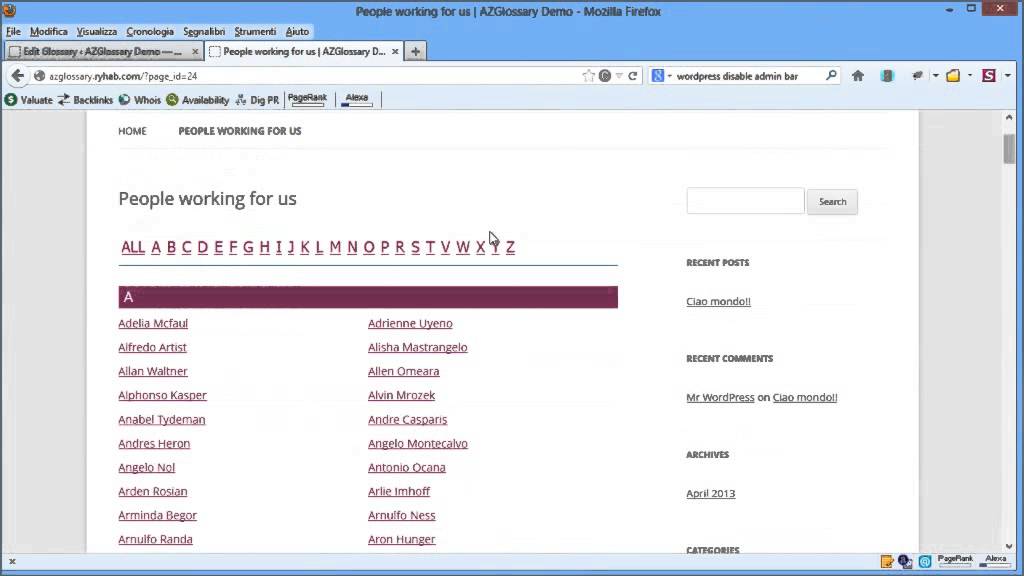Click the magnifier icon in the search bar
This screenshot has height=576, width=1024.
pyautogui.click(x=831, y=76)
